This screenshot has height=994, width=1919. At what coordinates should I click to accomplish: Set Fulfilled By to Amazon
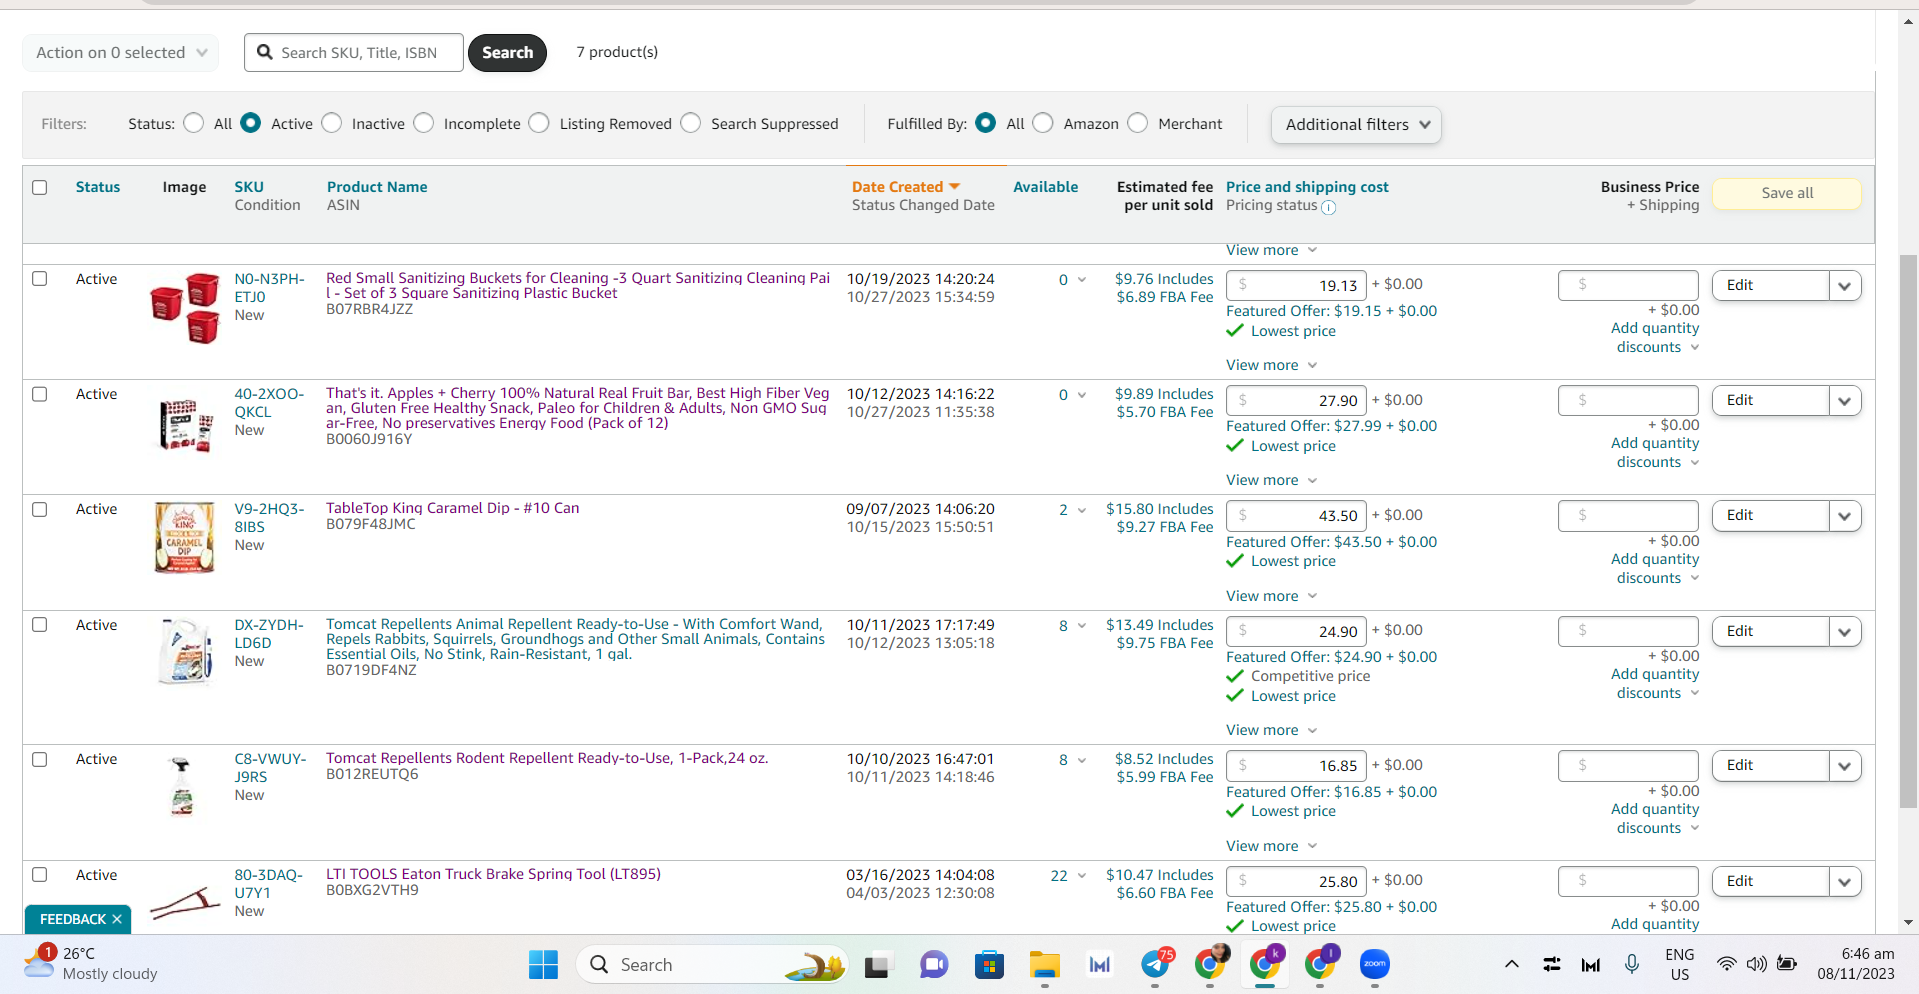point(1043,123)
